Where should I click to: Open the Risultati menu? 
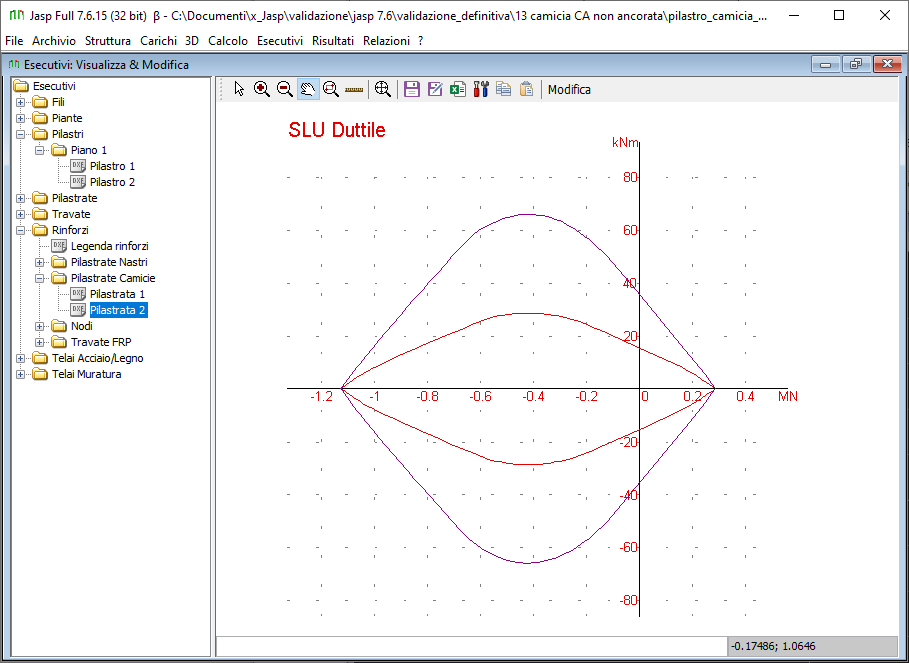(333, 41)
